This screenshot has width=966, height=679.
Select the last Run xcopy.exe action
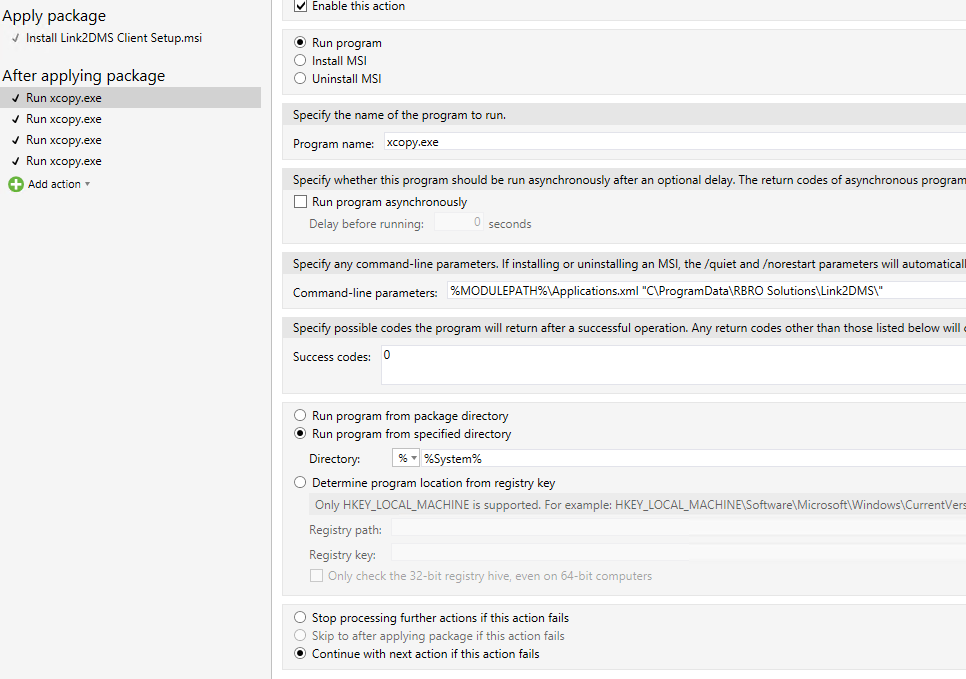point(64,161)
